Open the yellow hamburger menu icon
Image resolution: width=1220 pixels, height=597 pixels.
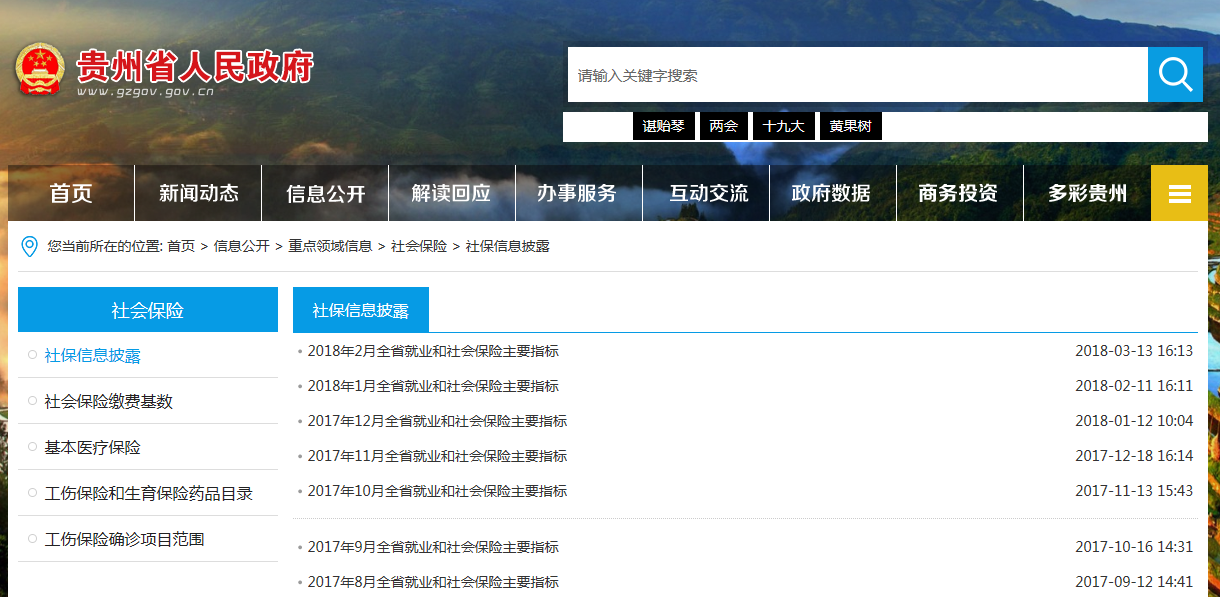(x=1179, y=193)
